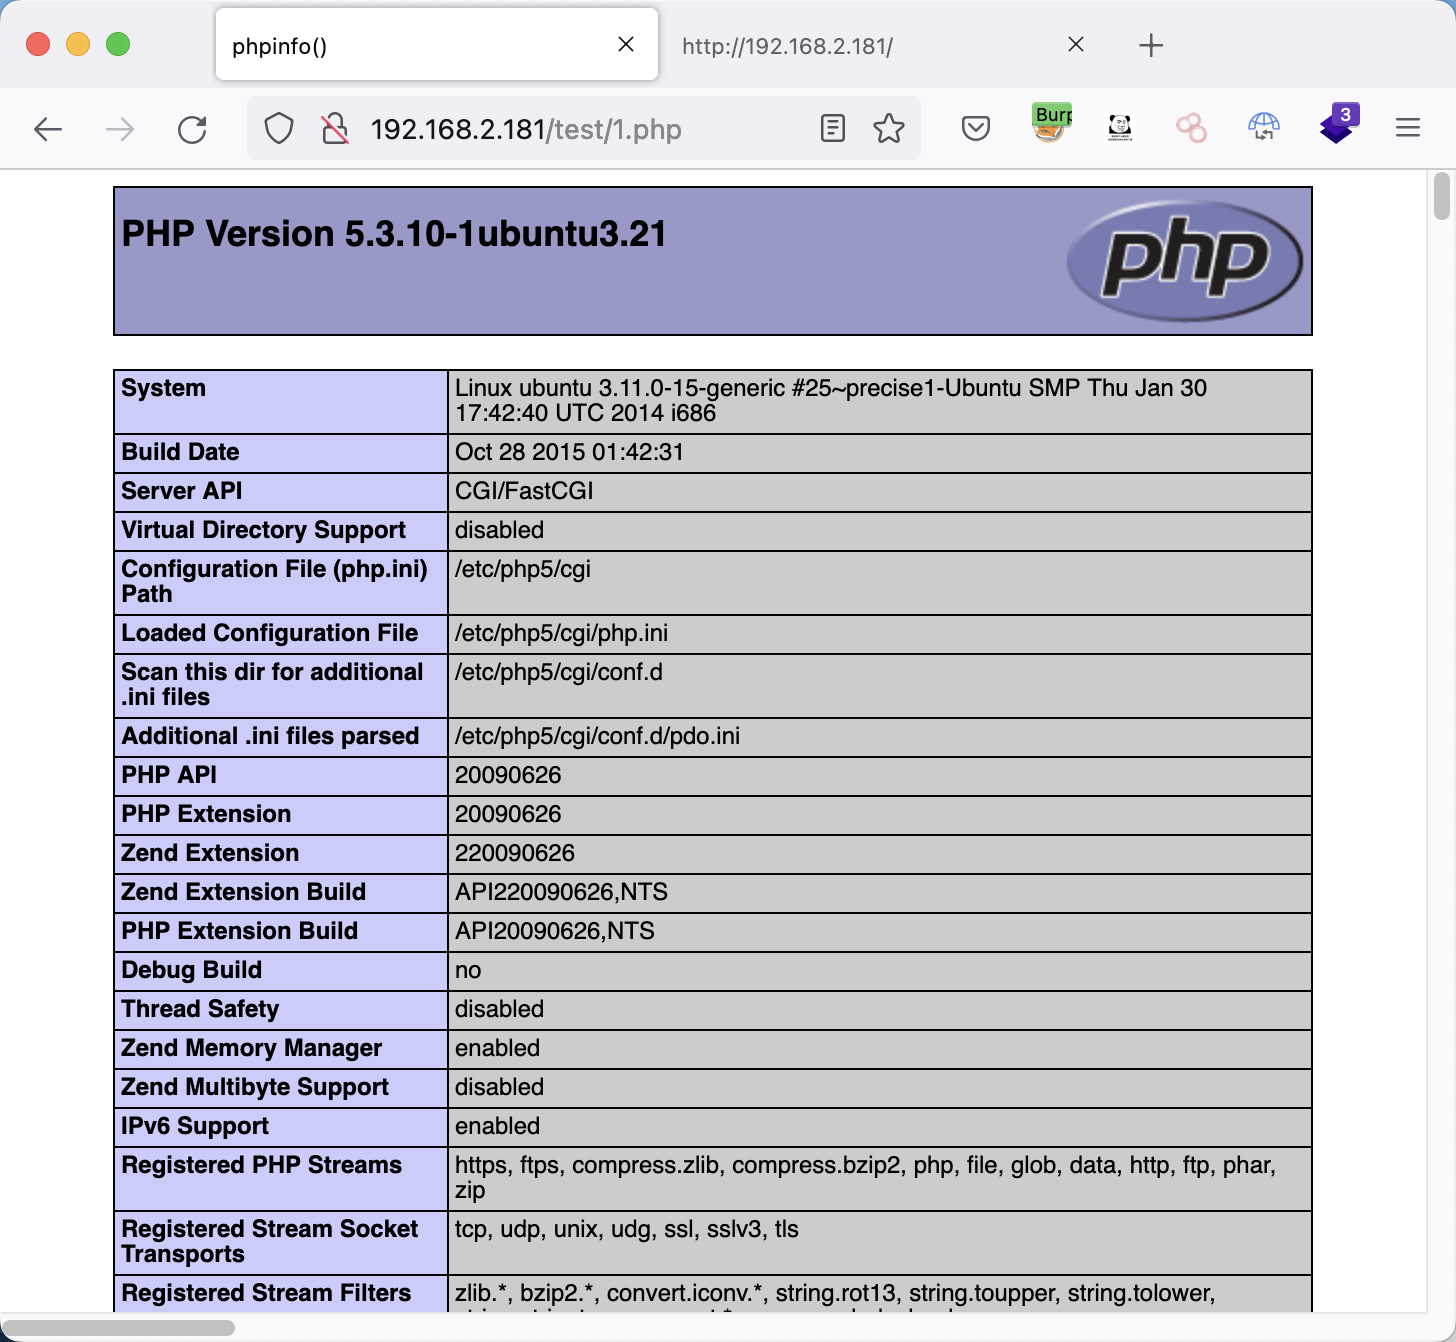Toggle reader view icon
Screen dimensions: 1456x1342
tap(832, 129)
